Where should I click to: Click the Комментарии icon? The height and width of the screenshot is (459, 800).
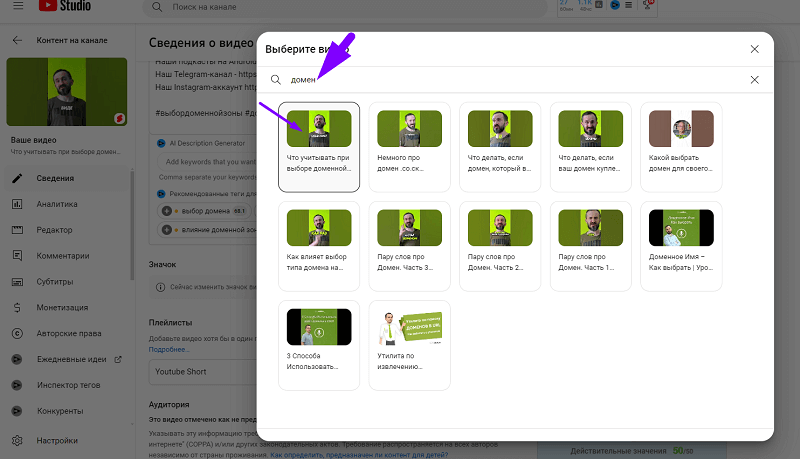[17, 256]
